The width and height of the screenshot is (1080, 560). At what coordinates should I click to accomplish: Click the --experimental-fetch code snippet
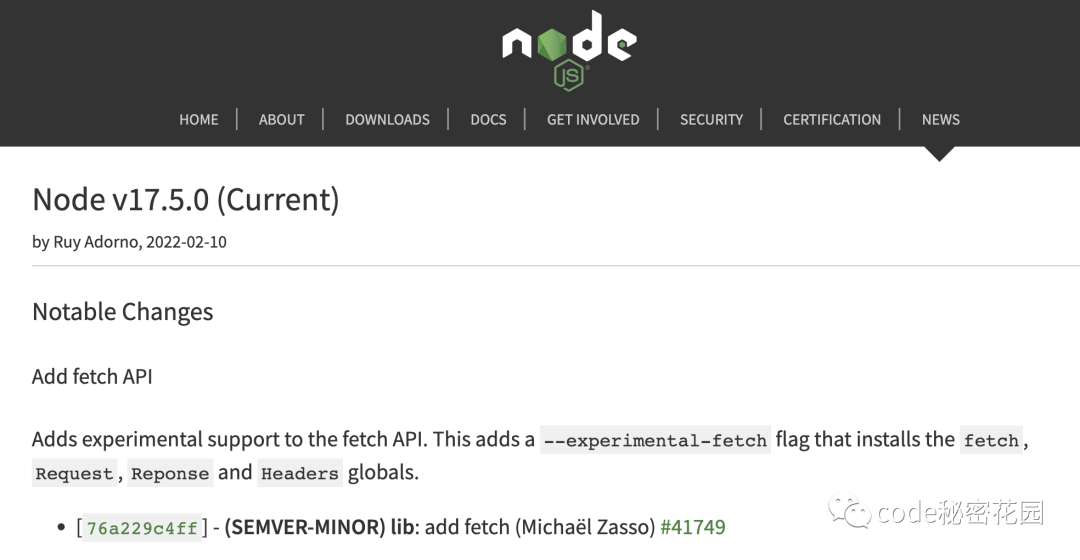(655, 440)
